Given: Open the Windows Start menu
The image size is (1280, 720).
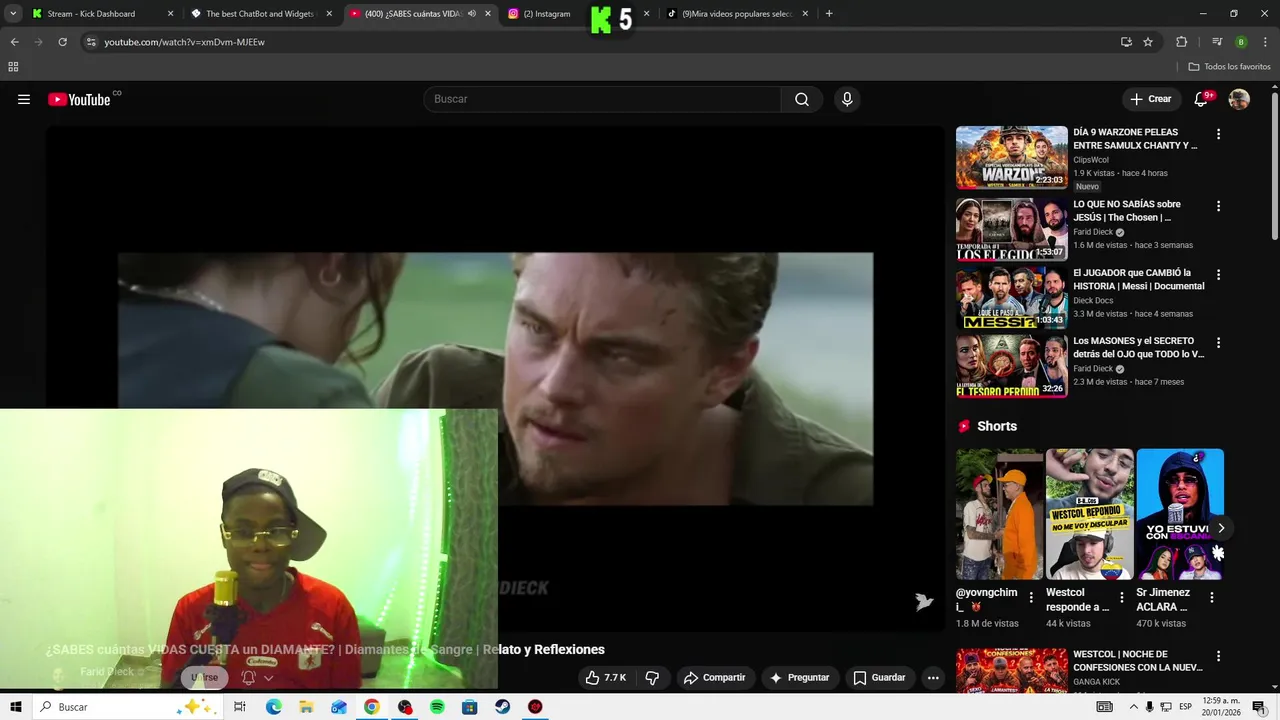Looking at the screenshot, I should click(x=15, y=707).
